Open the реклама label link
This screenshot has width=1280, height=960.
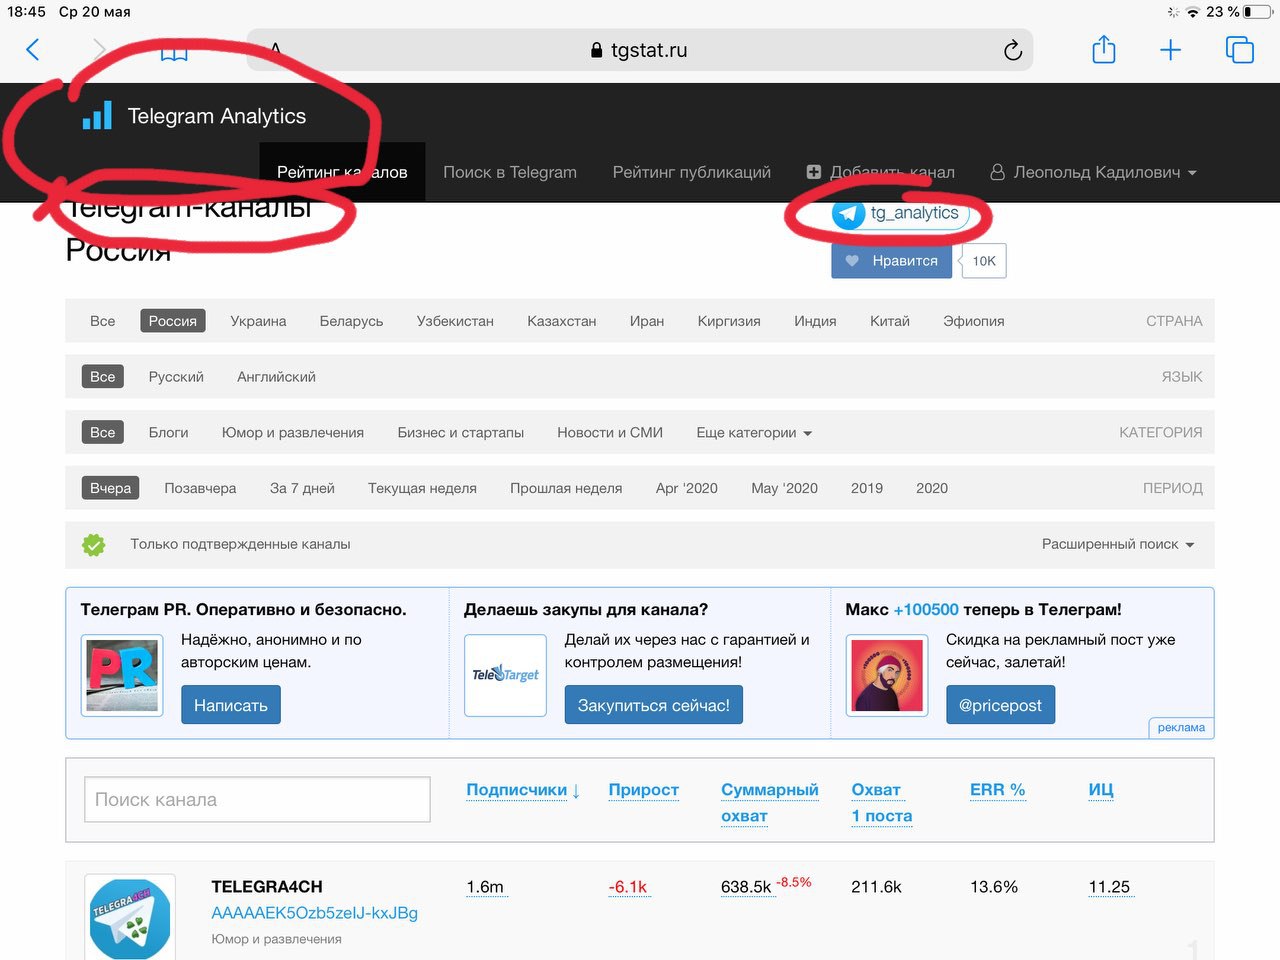click(1181, 727)
